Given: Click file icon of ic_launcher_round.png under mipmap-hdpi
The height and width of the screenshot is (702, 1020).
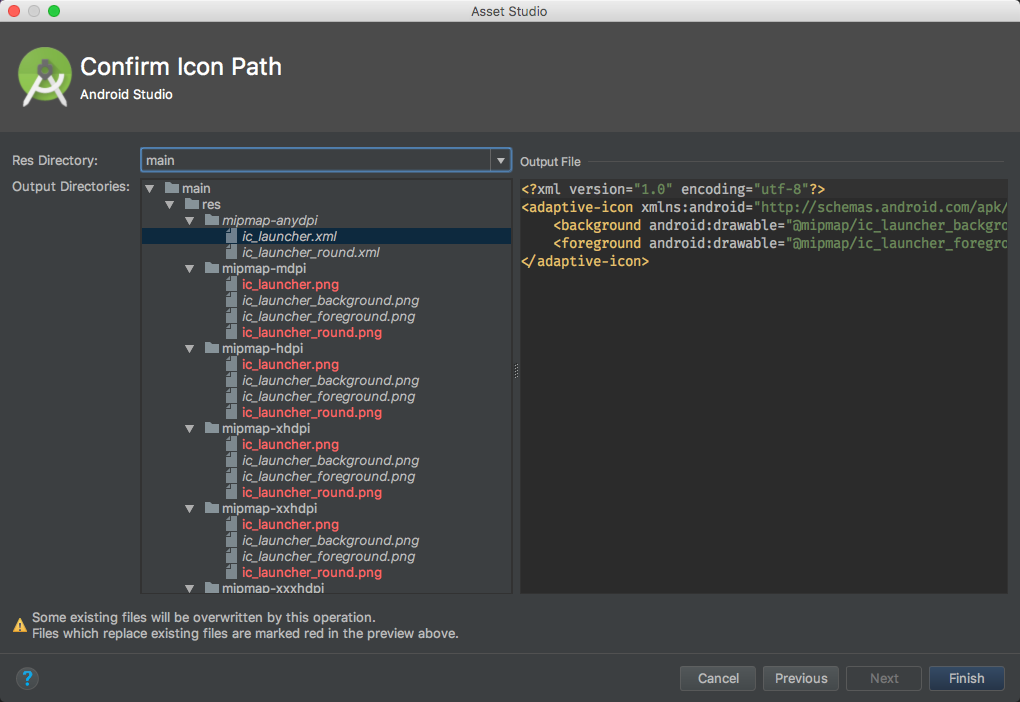Looking at the screenshot, I should pyautogui.click(x=232, y=412).
